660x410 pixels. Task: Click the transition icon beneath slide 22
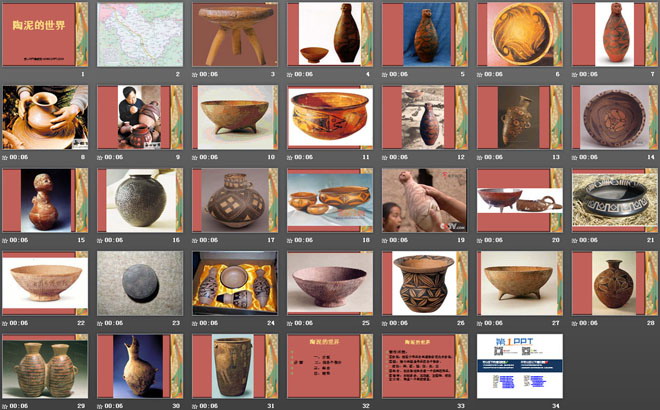[5, 323]
